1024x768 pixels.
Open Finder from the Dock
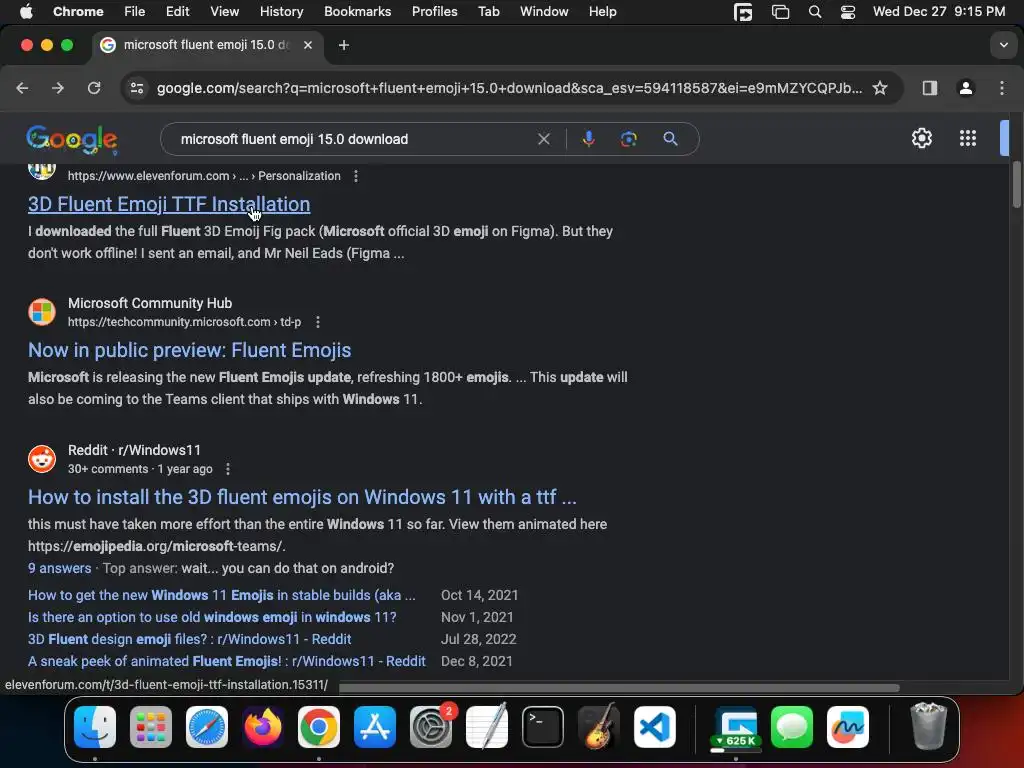(95, 727)
